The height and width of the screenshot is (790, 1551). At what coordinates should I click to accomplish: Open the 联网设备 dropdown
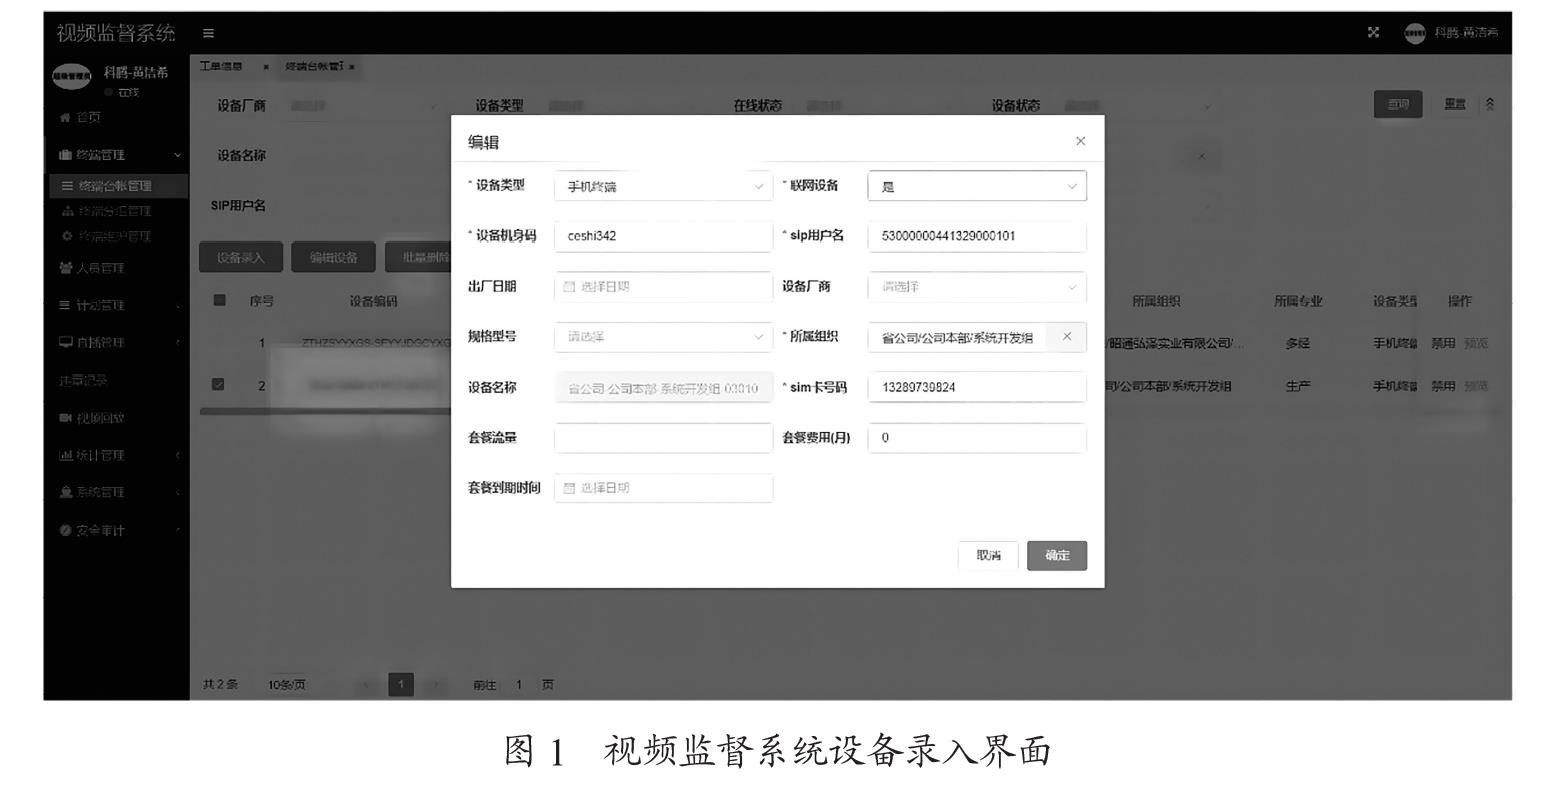pyautogui.click(x=976, y=186)
